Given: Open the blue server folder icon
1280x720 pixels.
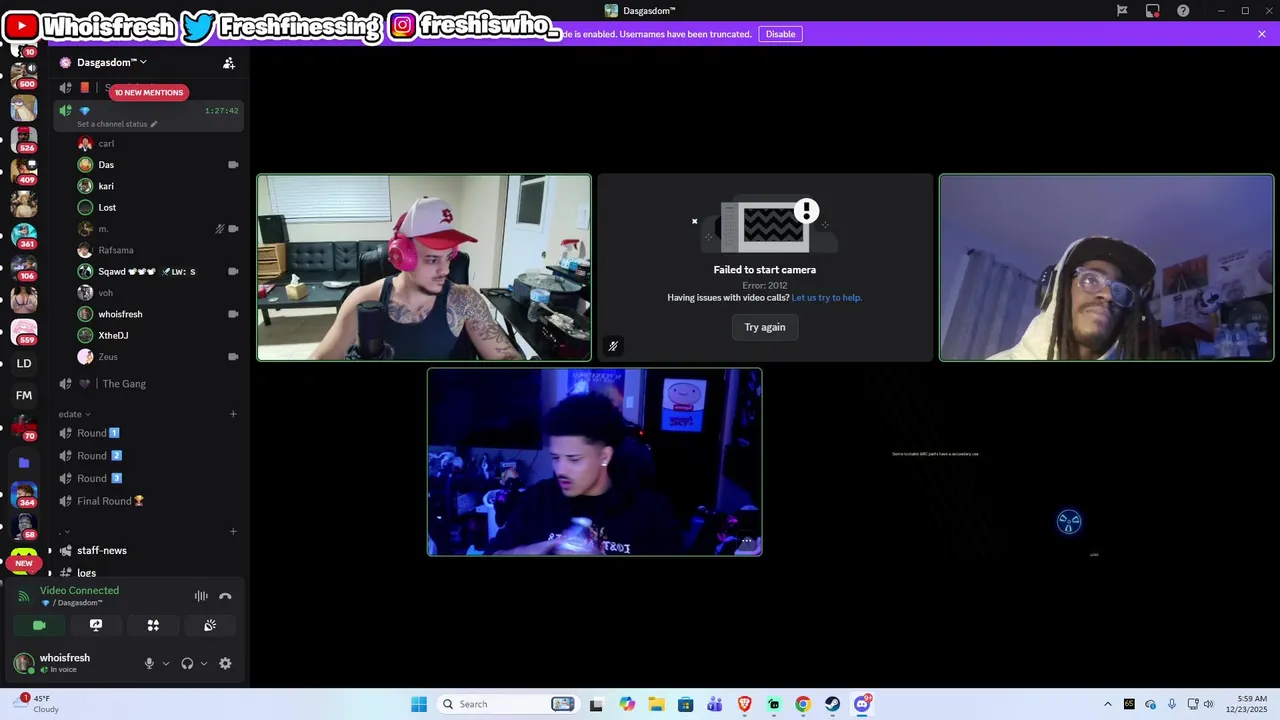Looking at the screenshot, I should (24, 463).
